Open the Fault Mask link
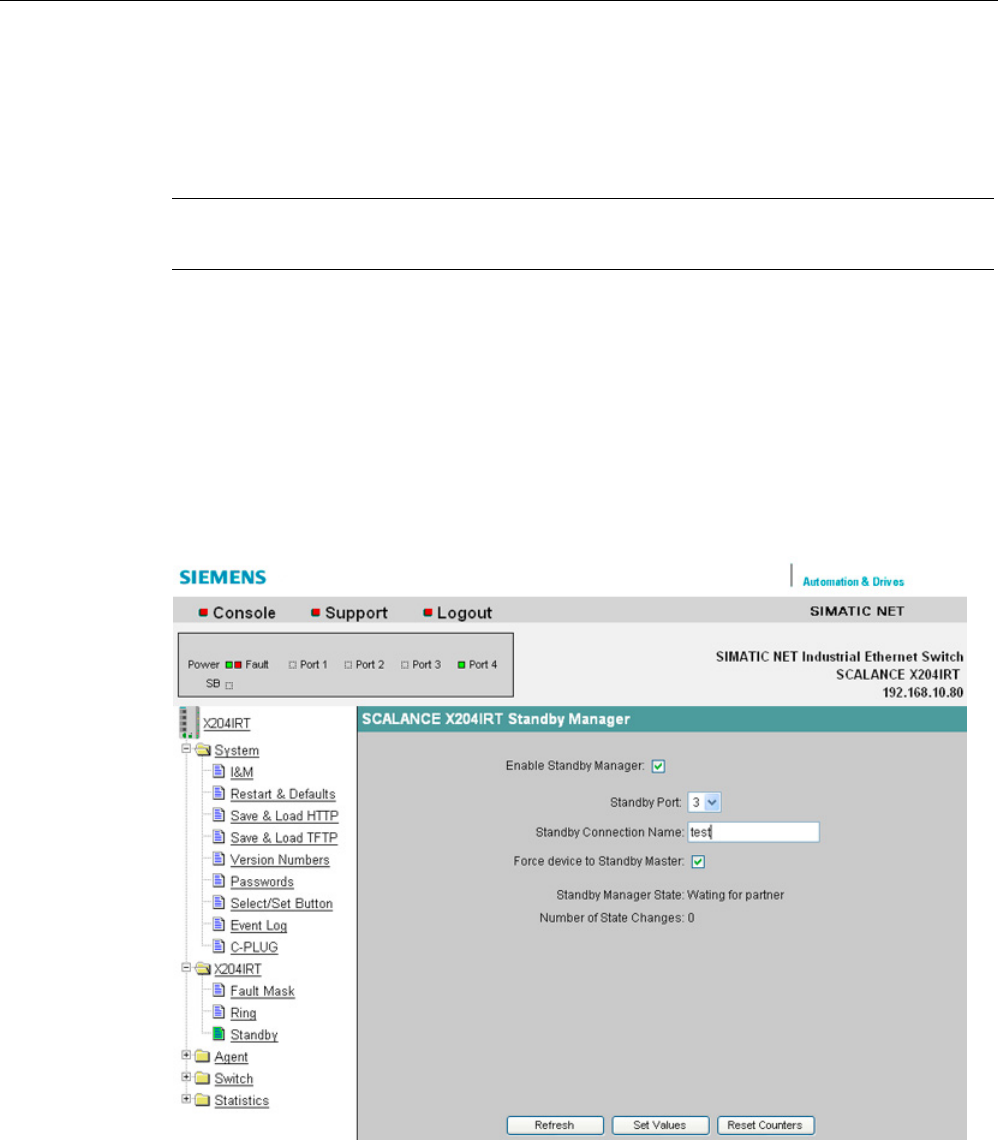This screenshot has width=998, height=1140. [x=262, y=991]
